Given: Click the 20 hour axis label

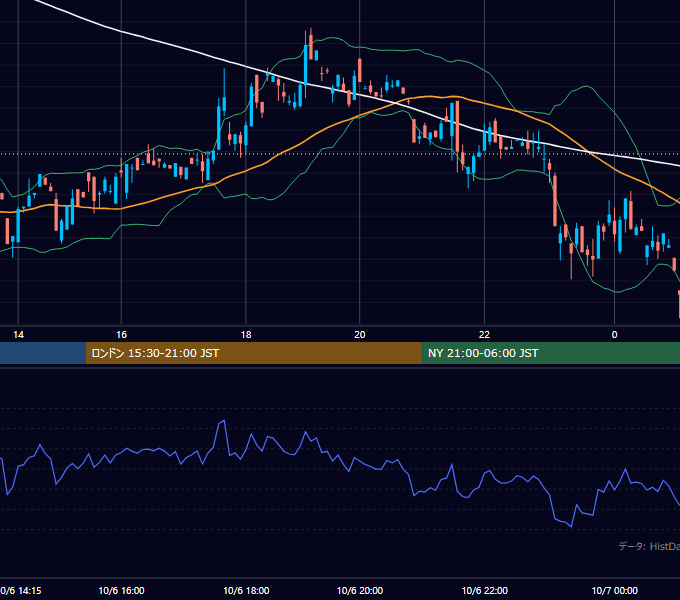Looking at the screenshot, I should point(360,335).
